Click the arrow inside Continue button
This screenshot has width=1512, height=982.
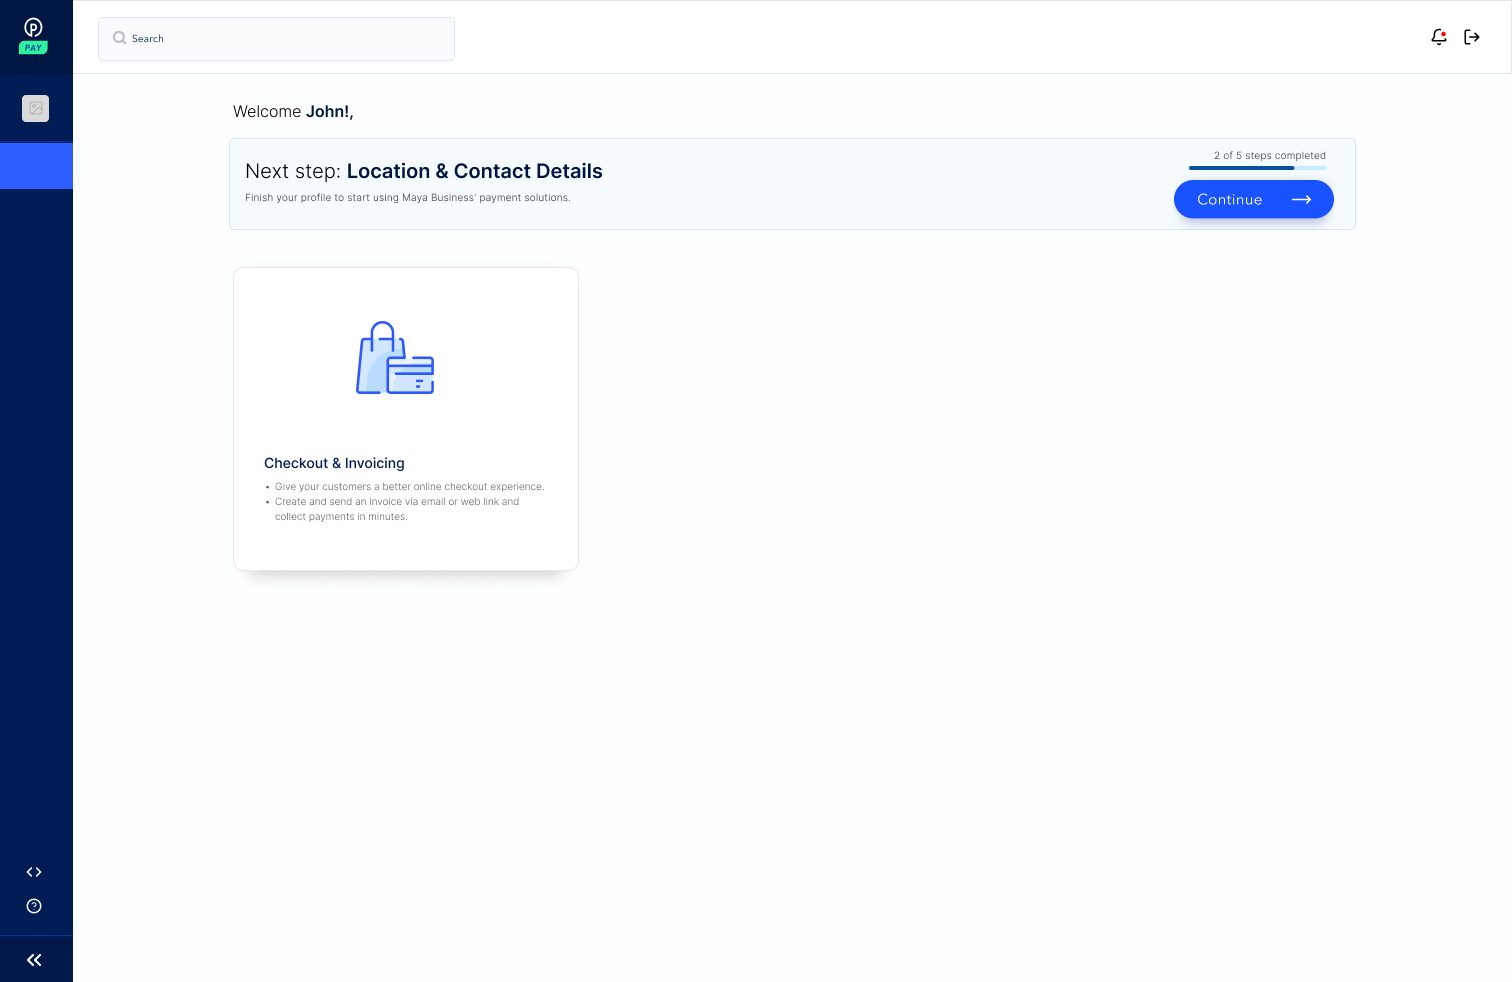(1301, 200)
